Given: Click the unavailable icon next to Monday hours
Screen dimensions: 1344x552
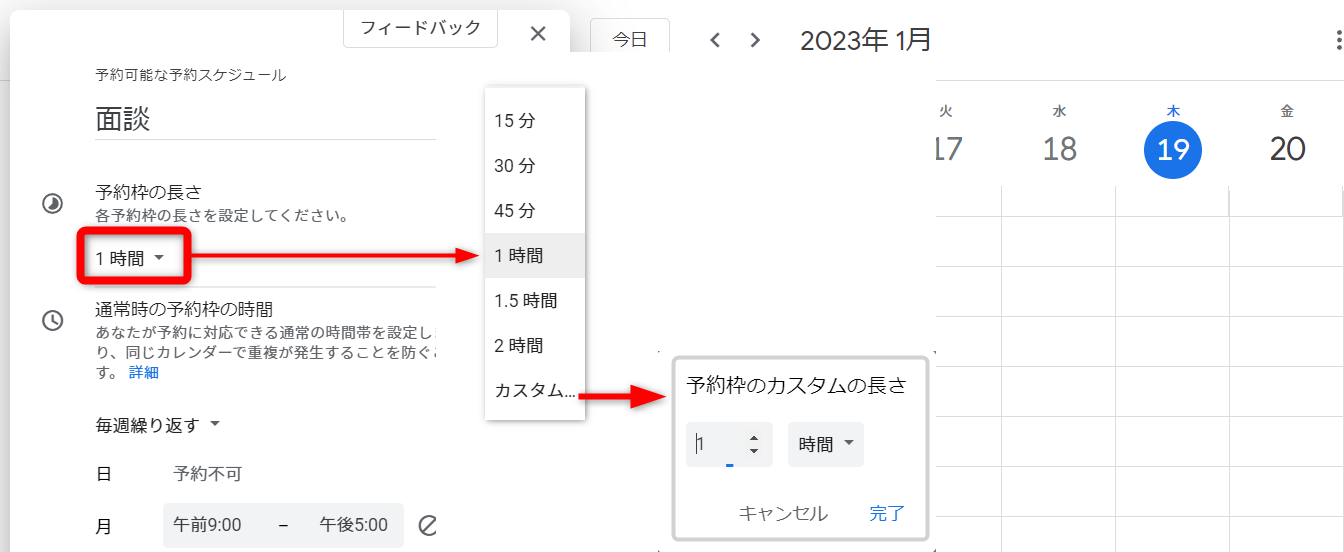Looking at the screenshot, I should tap(428, 525).
